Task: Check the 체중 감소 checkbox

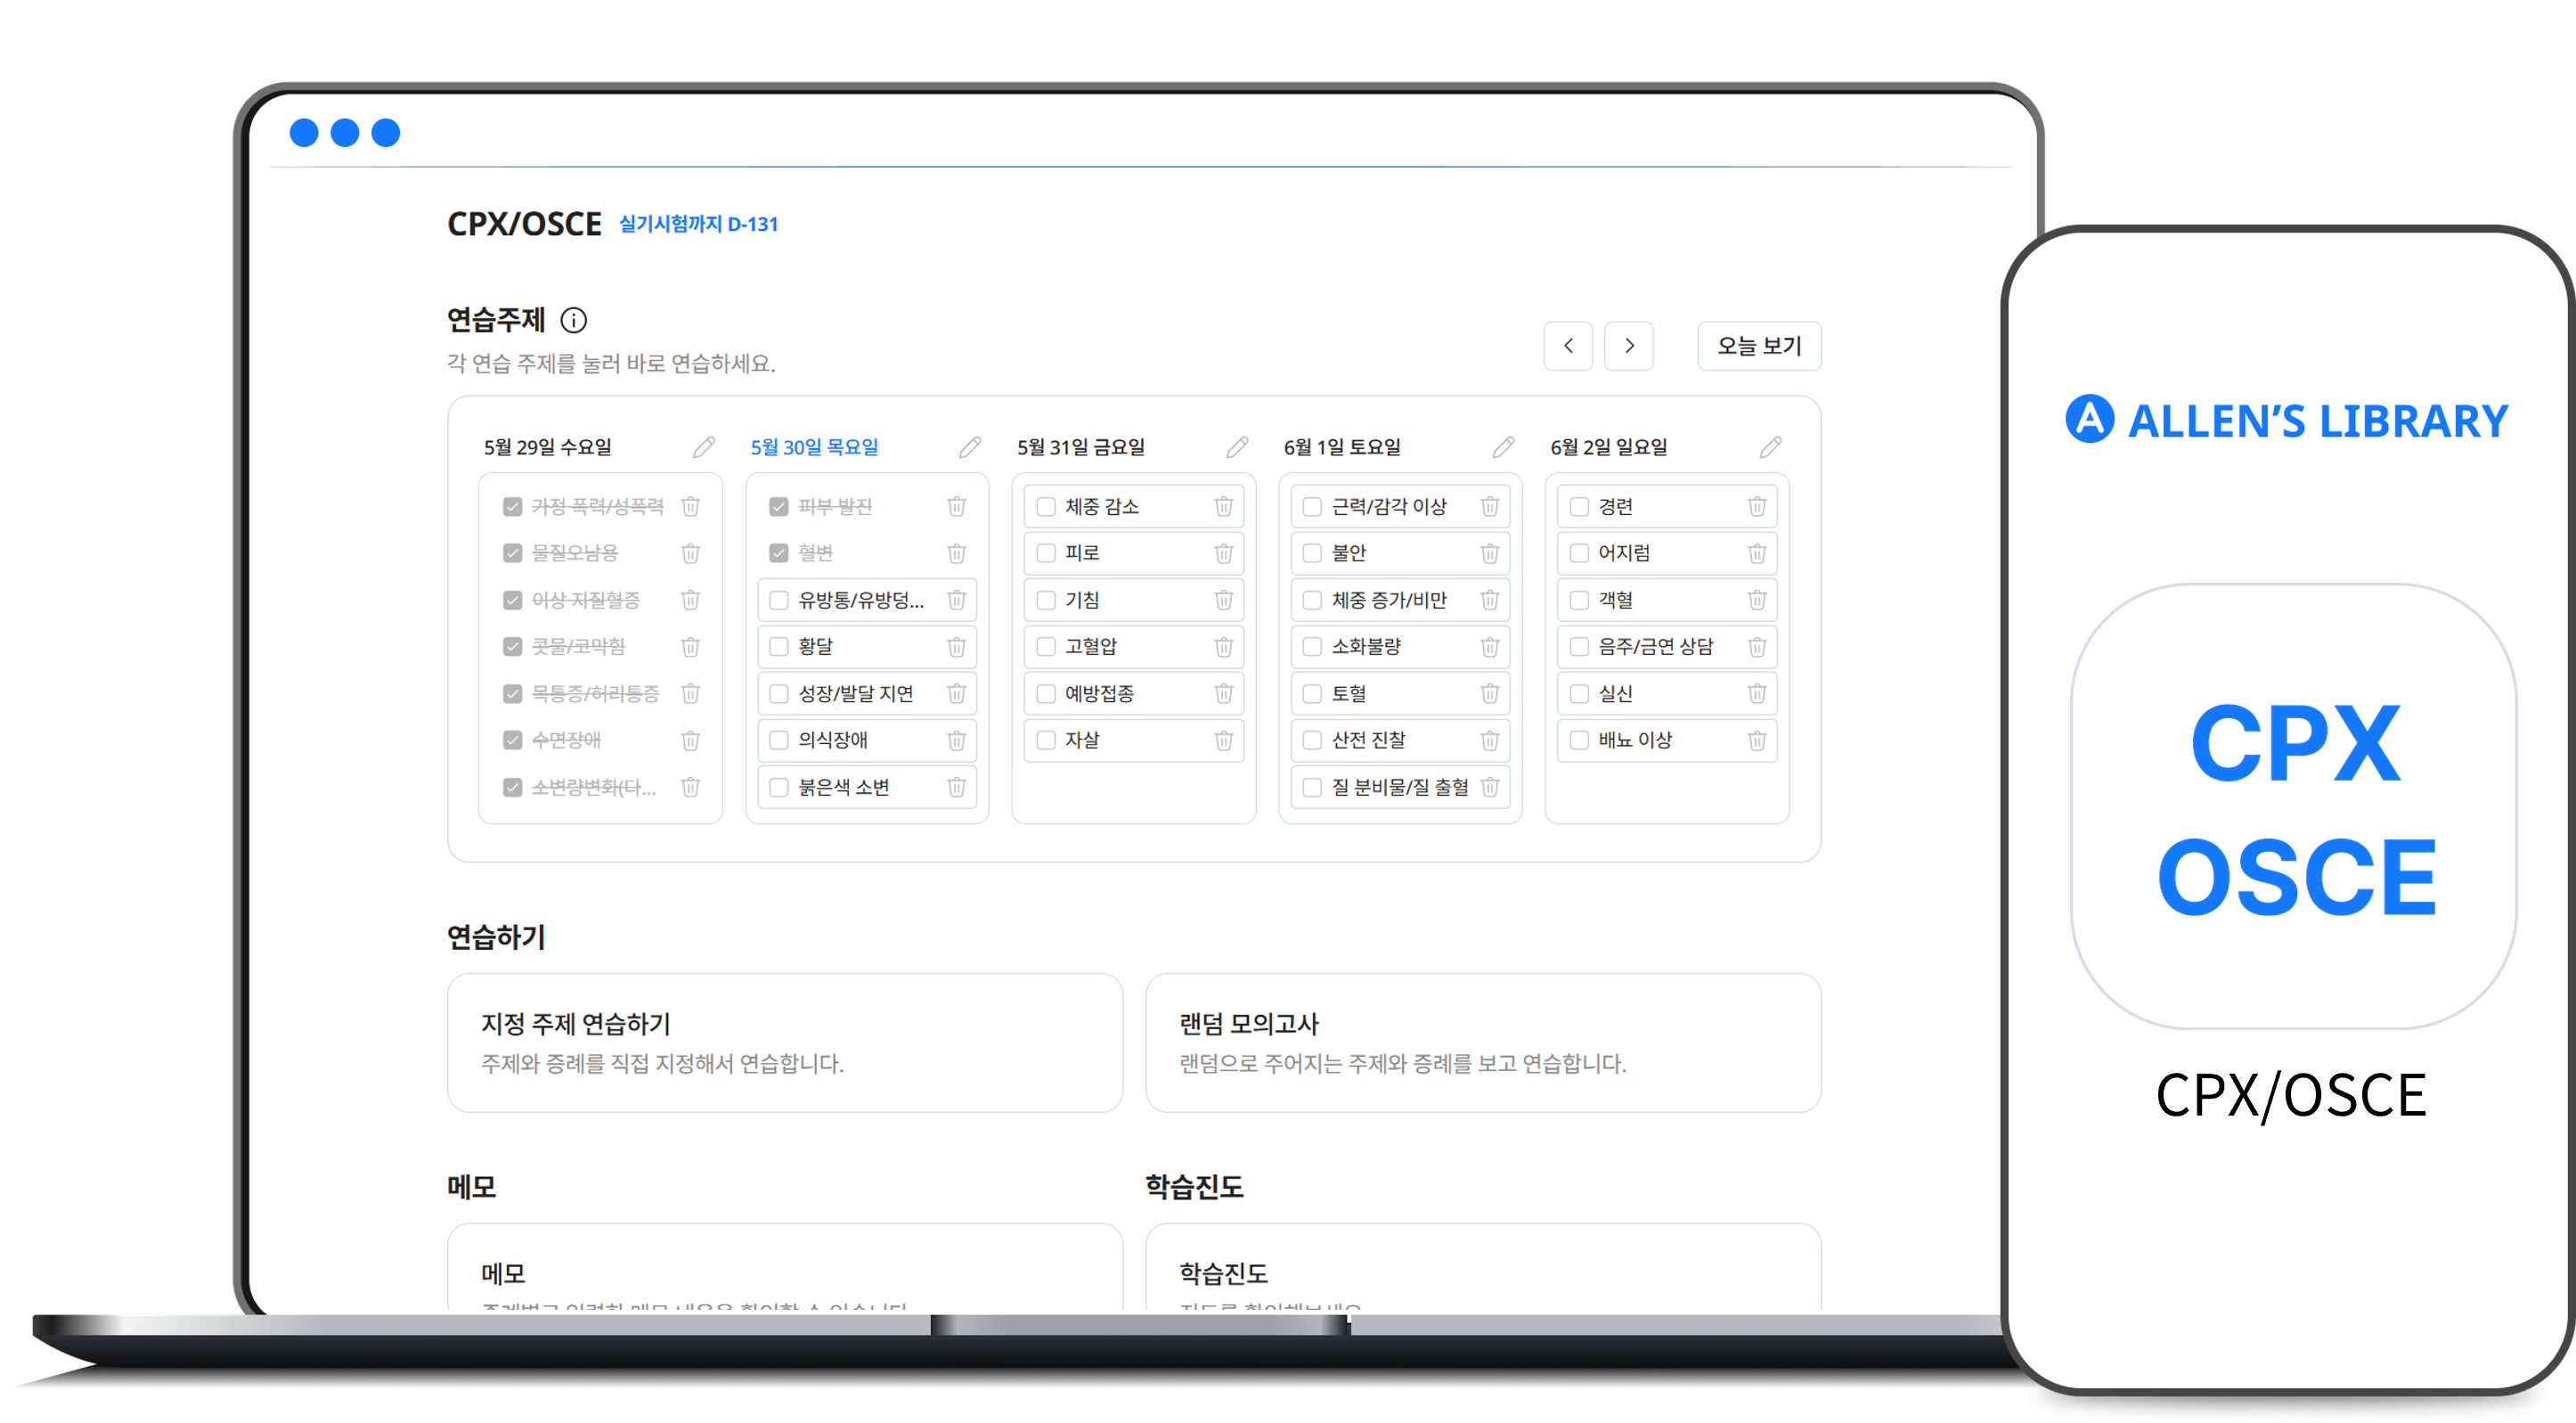Action: pos(1044,507)
